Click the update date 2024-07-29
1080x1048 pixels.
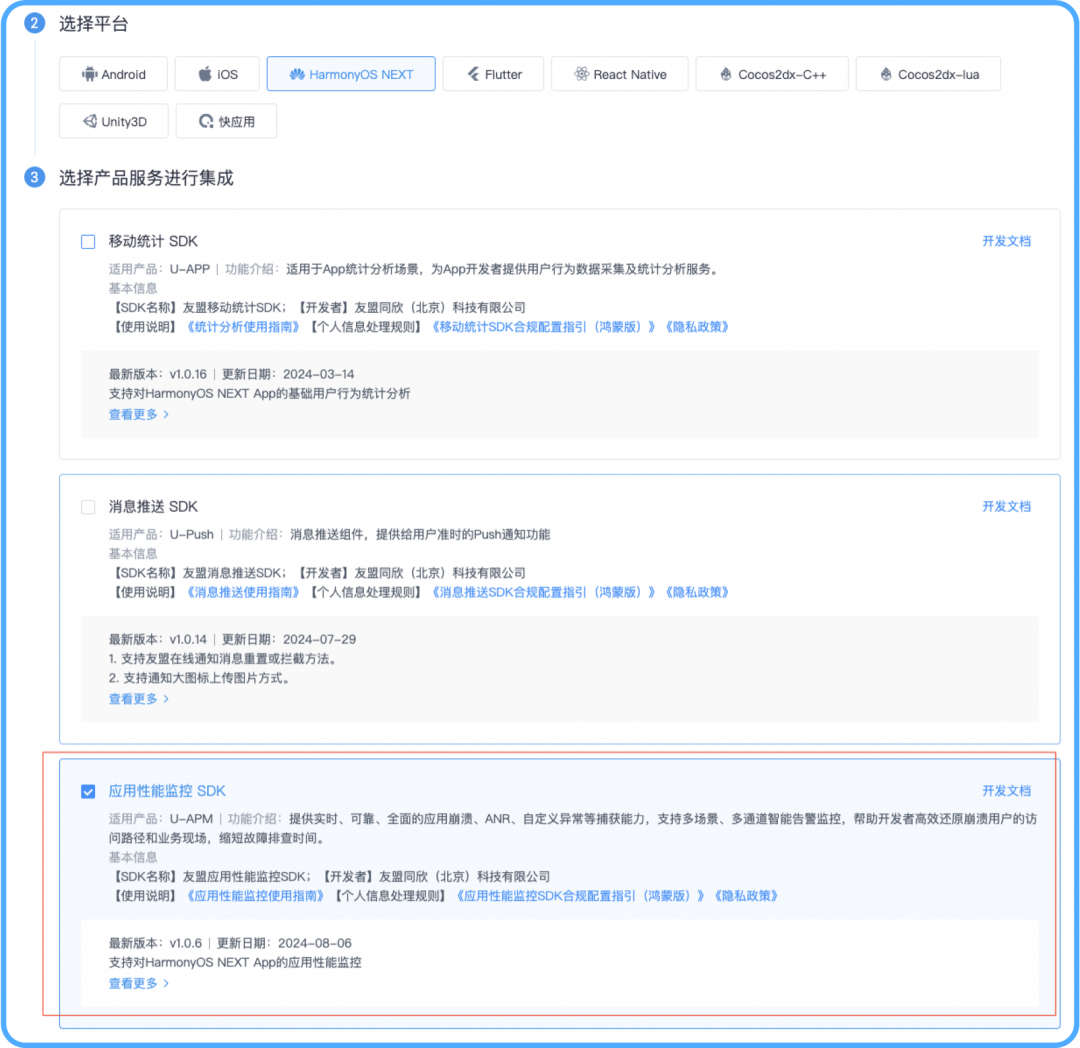[320, 640]
